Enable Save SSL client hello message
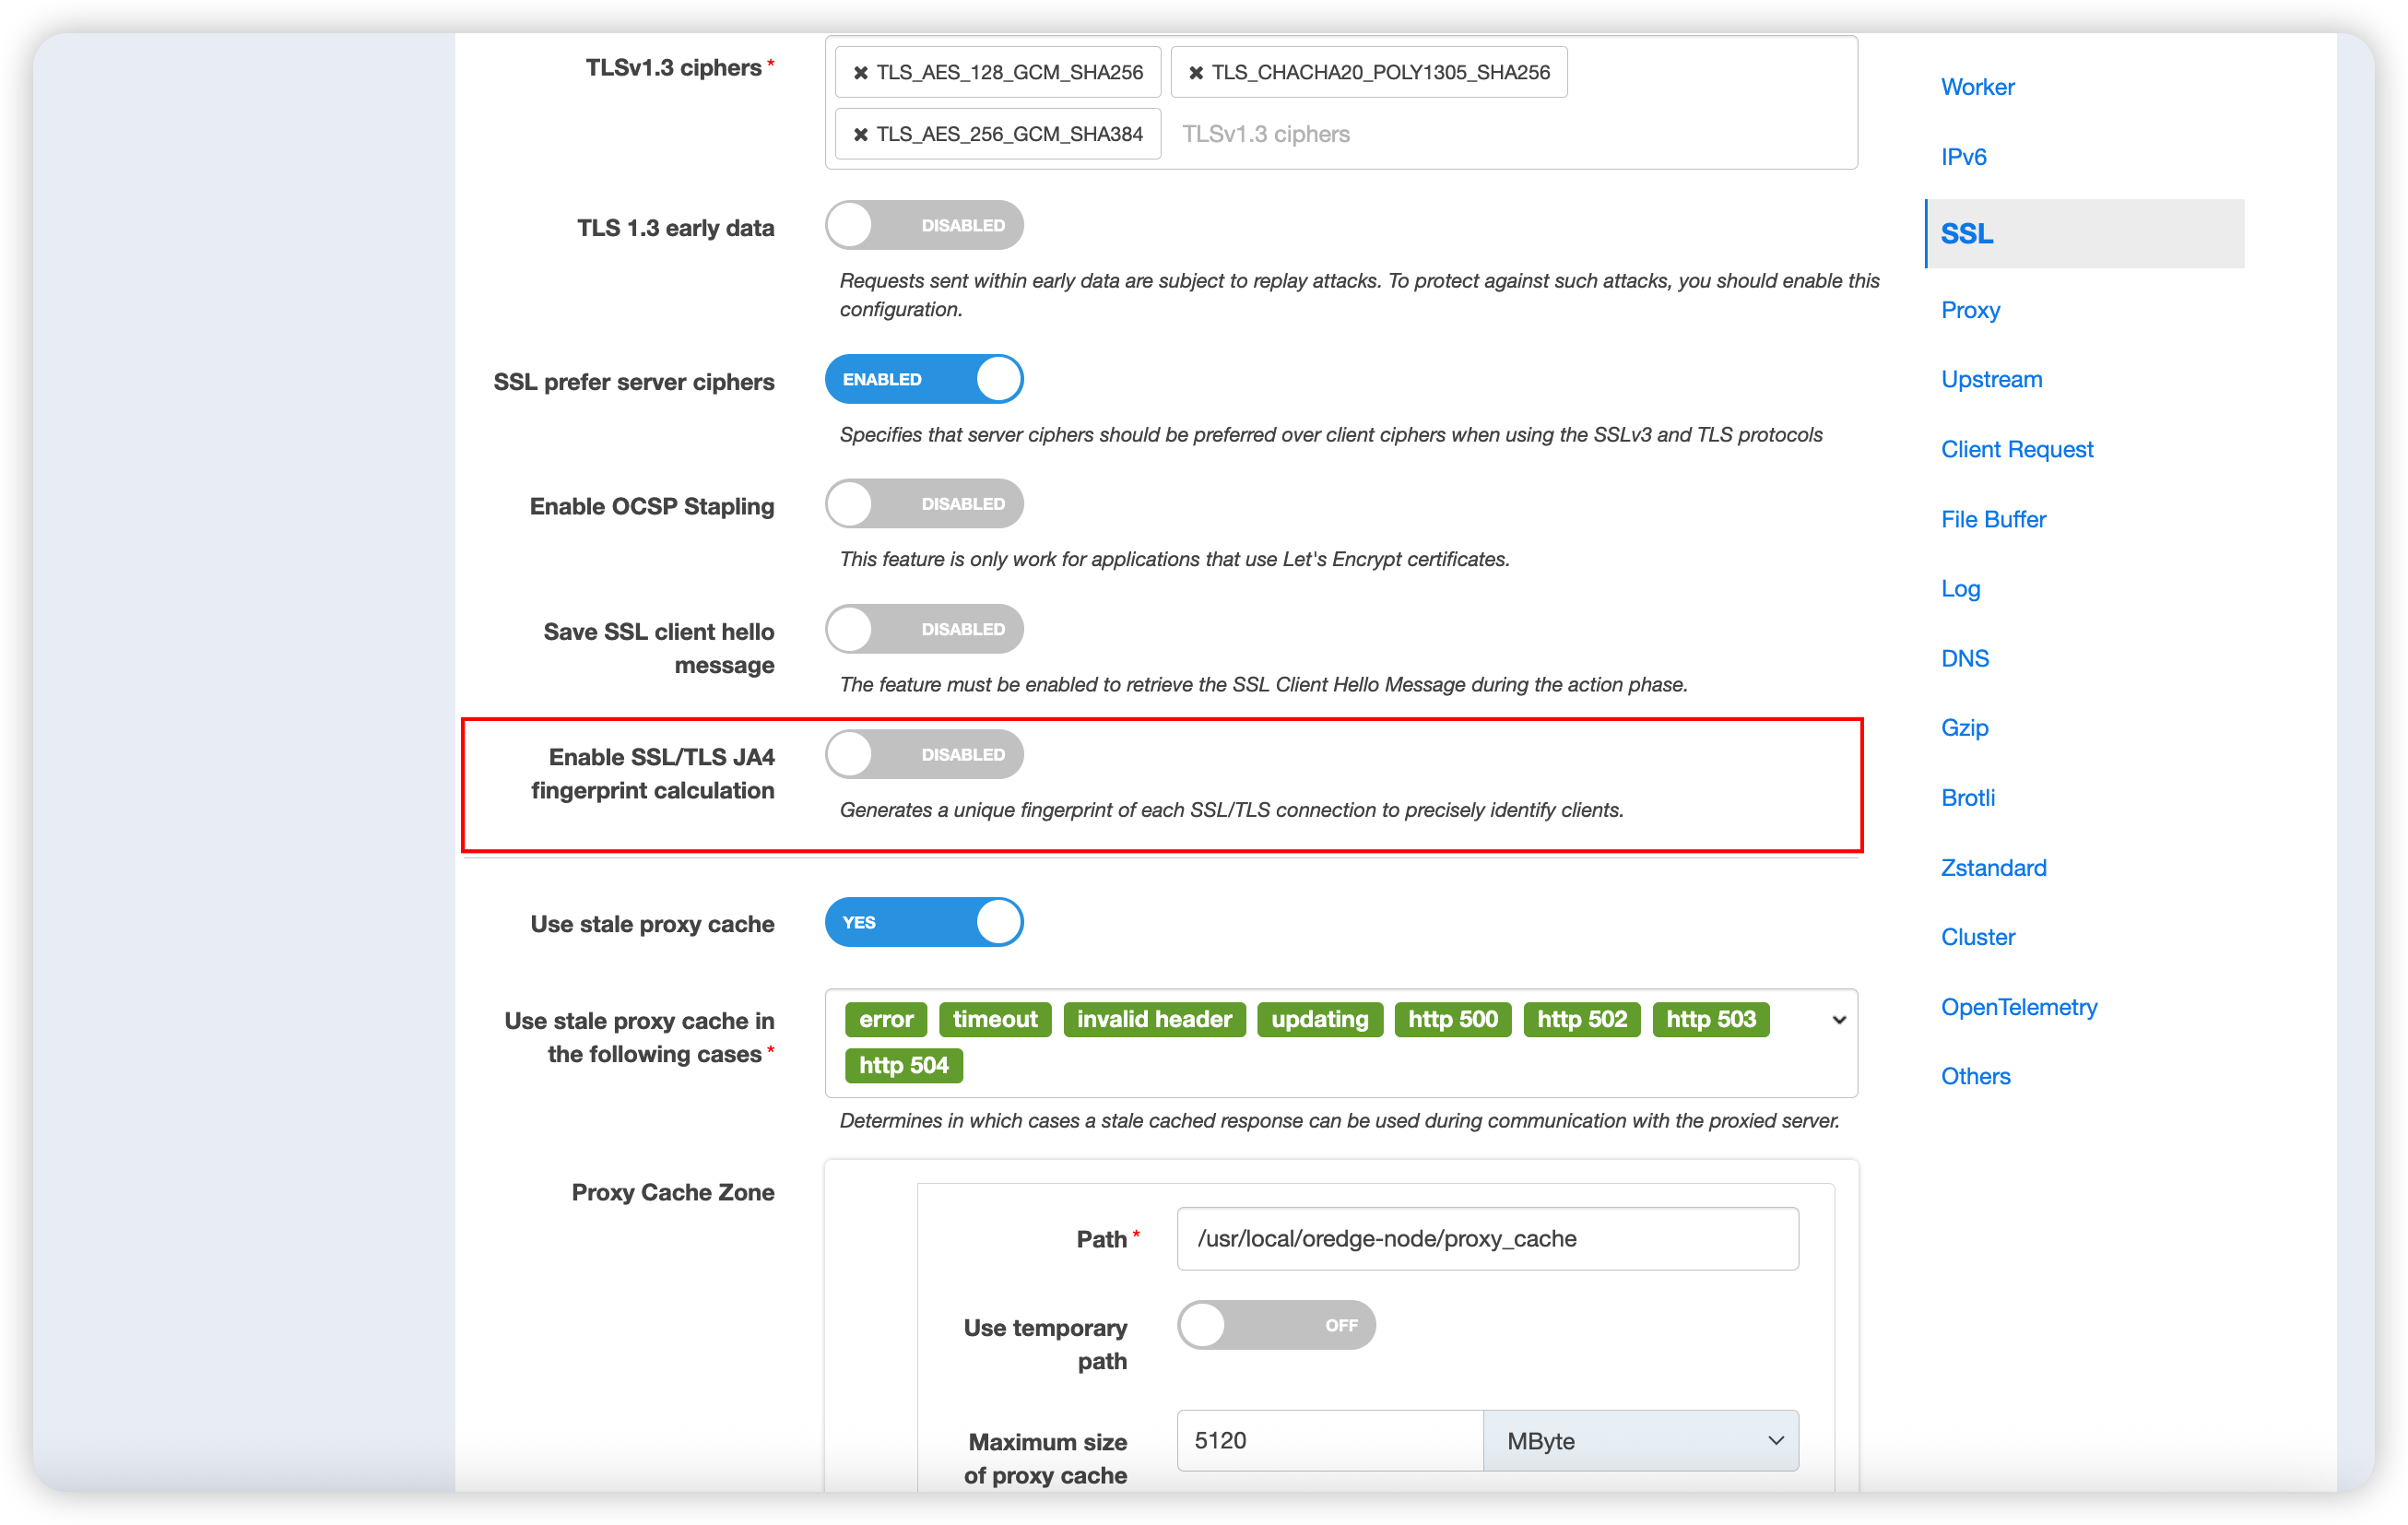The height and width of the screenshot is (1525, 2408). click(923, 628)
